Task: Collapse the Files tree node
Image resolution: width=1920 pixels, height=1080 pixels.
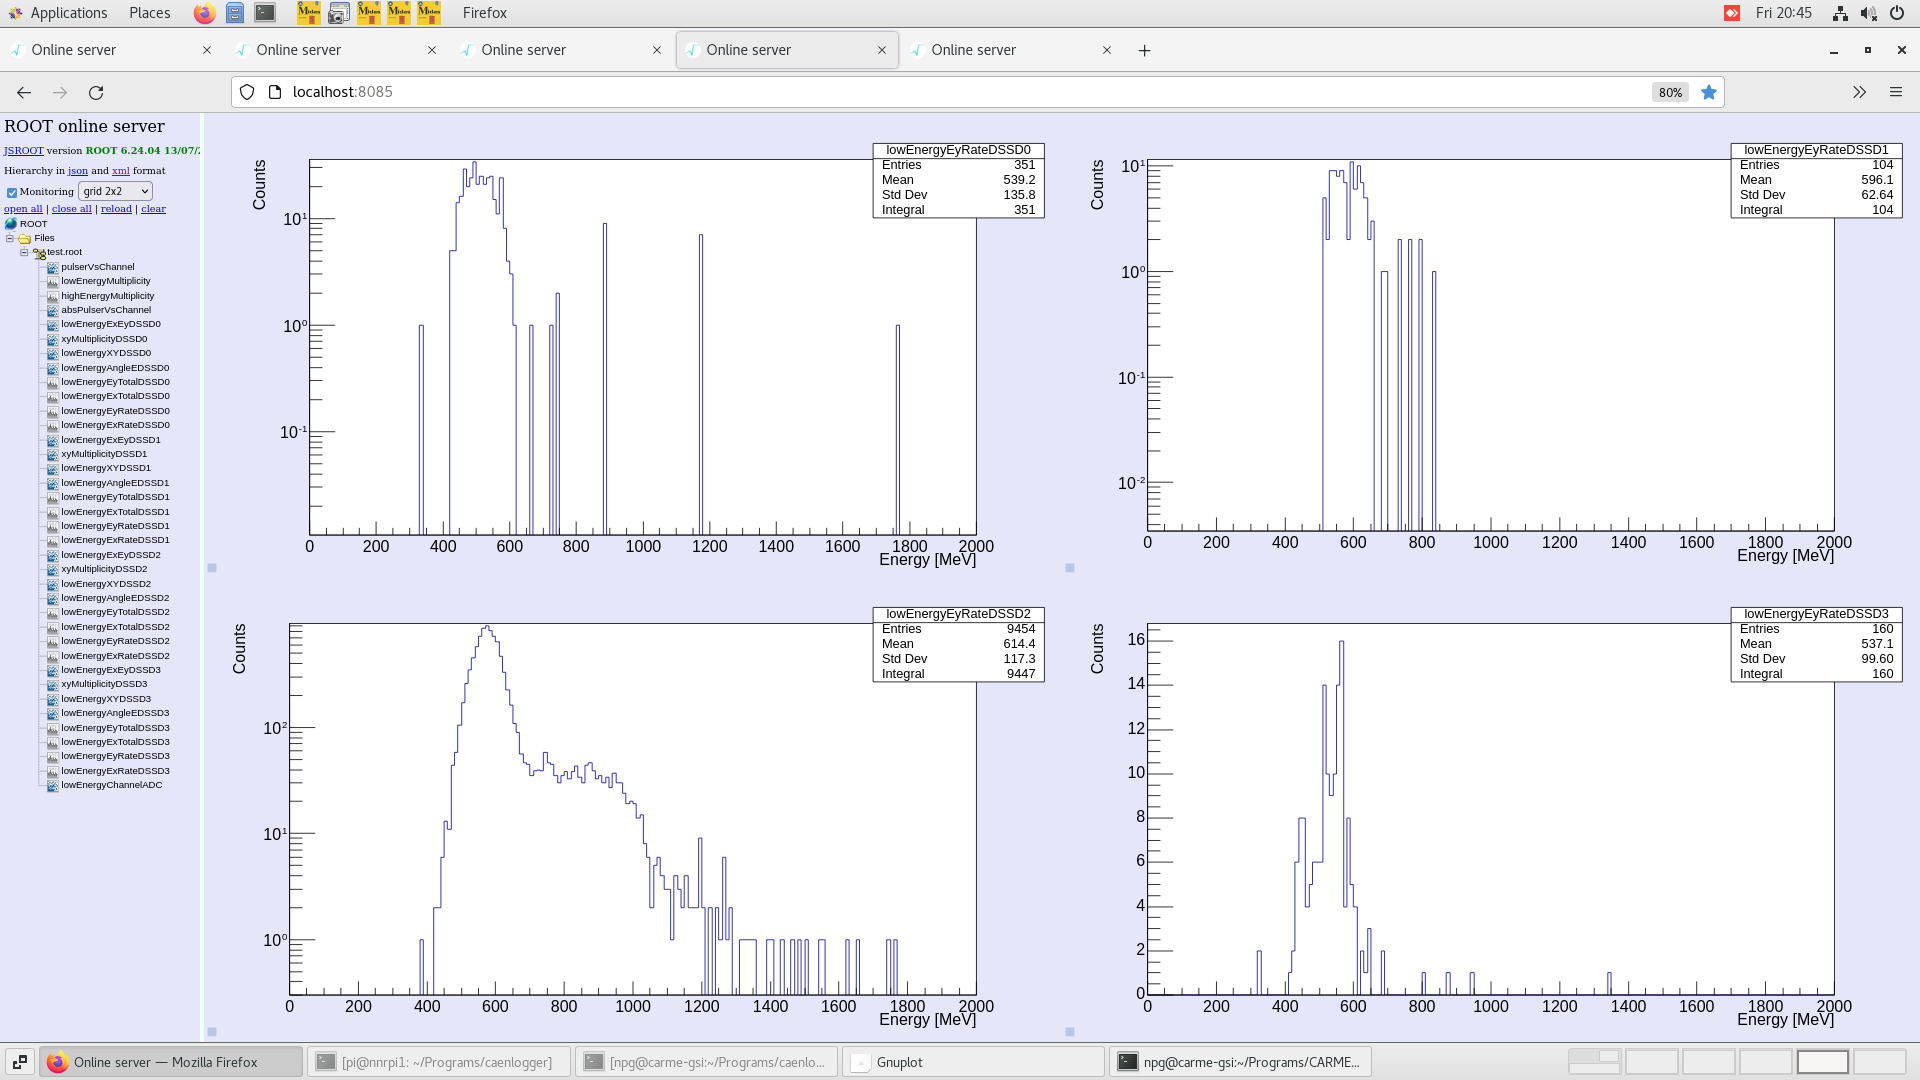Action: coord(10,239)
